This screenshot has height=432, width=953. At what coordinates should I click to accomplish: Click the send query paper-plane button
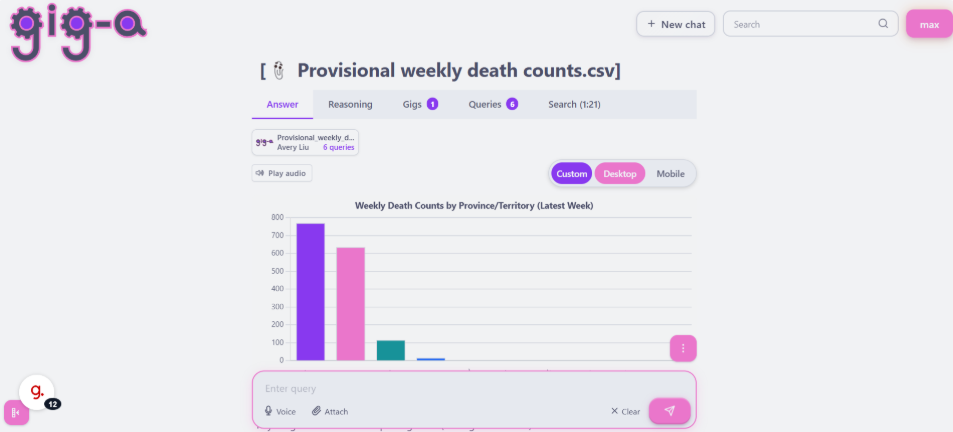pyautogui.click(x=669, y=411)
